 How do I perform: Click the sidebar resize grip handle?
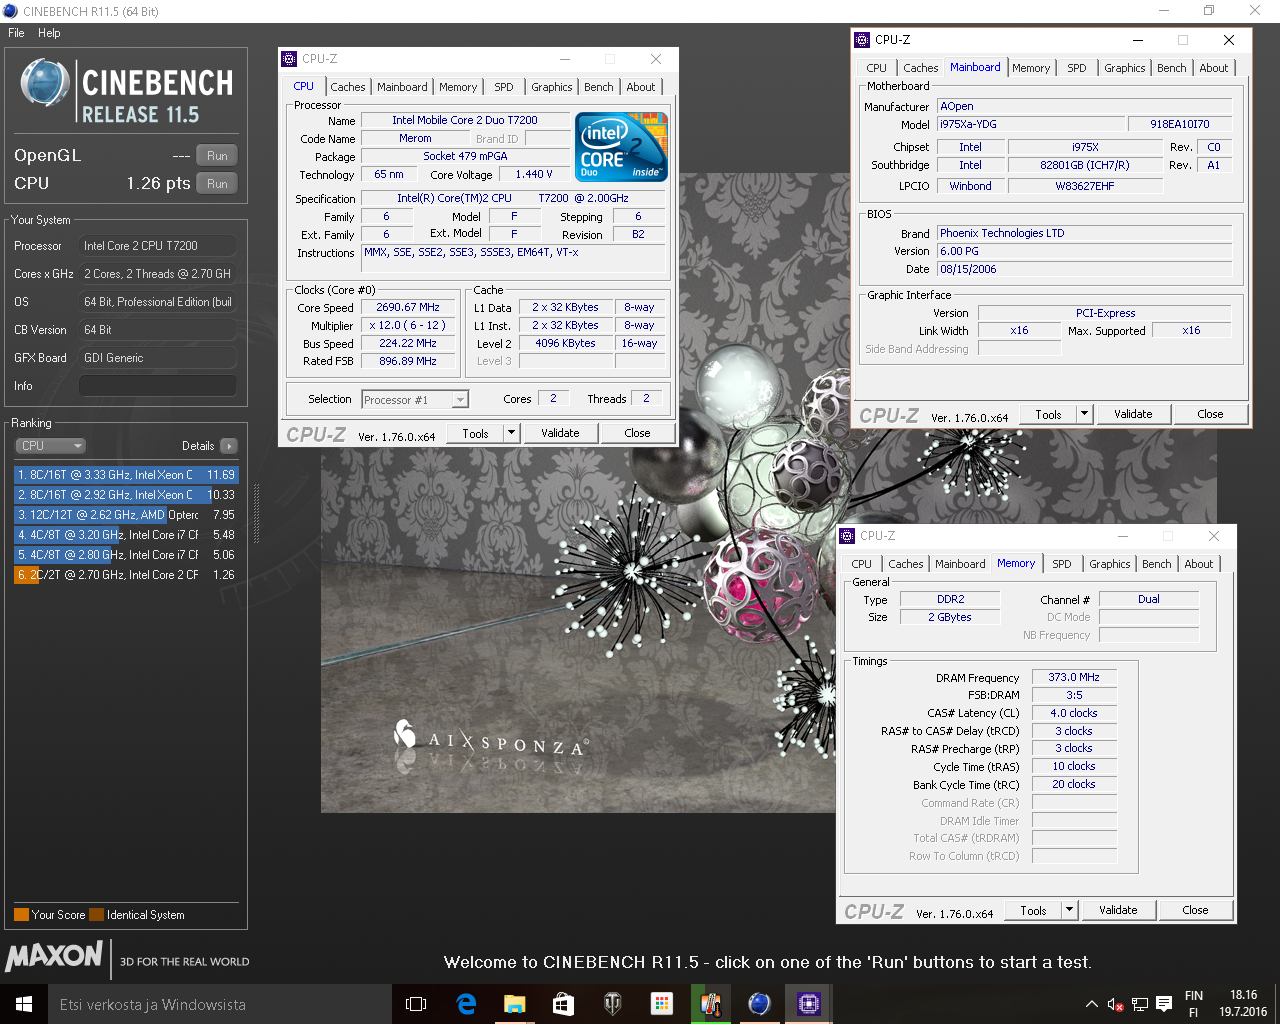[x=256, y=514]
